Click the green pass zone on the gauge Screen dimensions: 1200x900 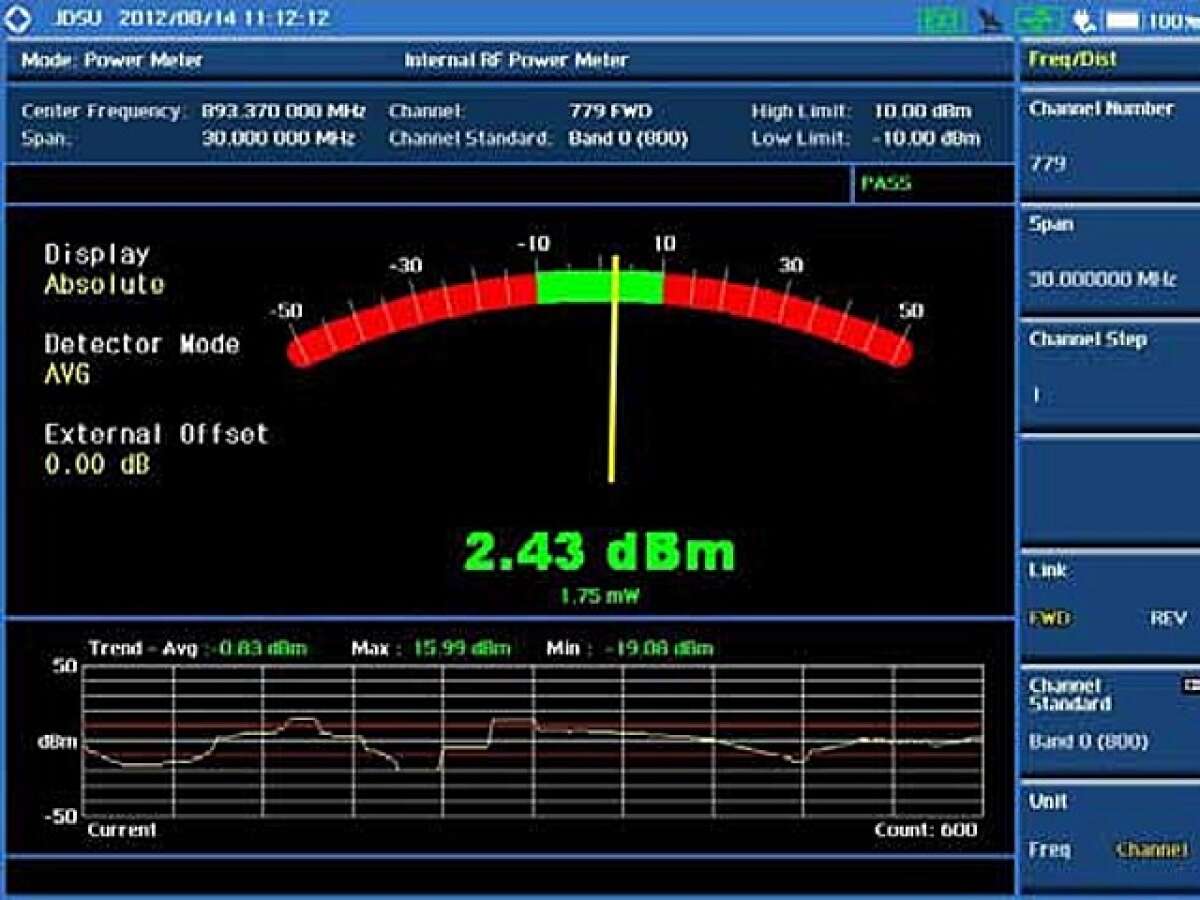coord(600,286)
